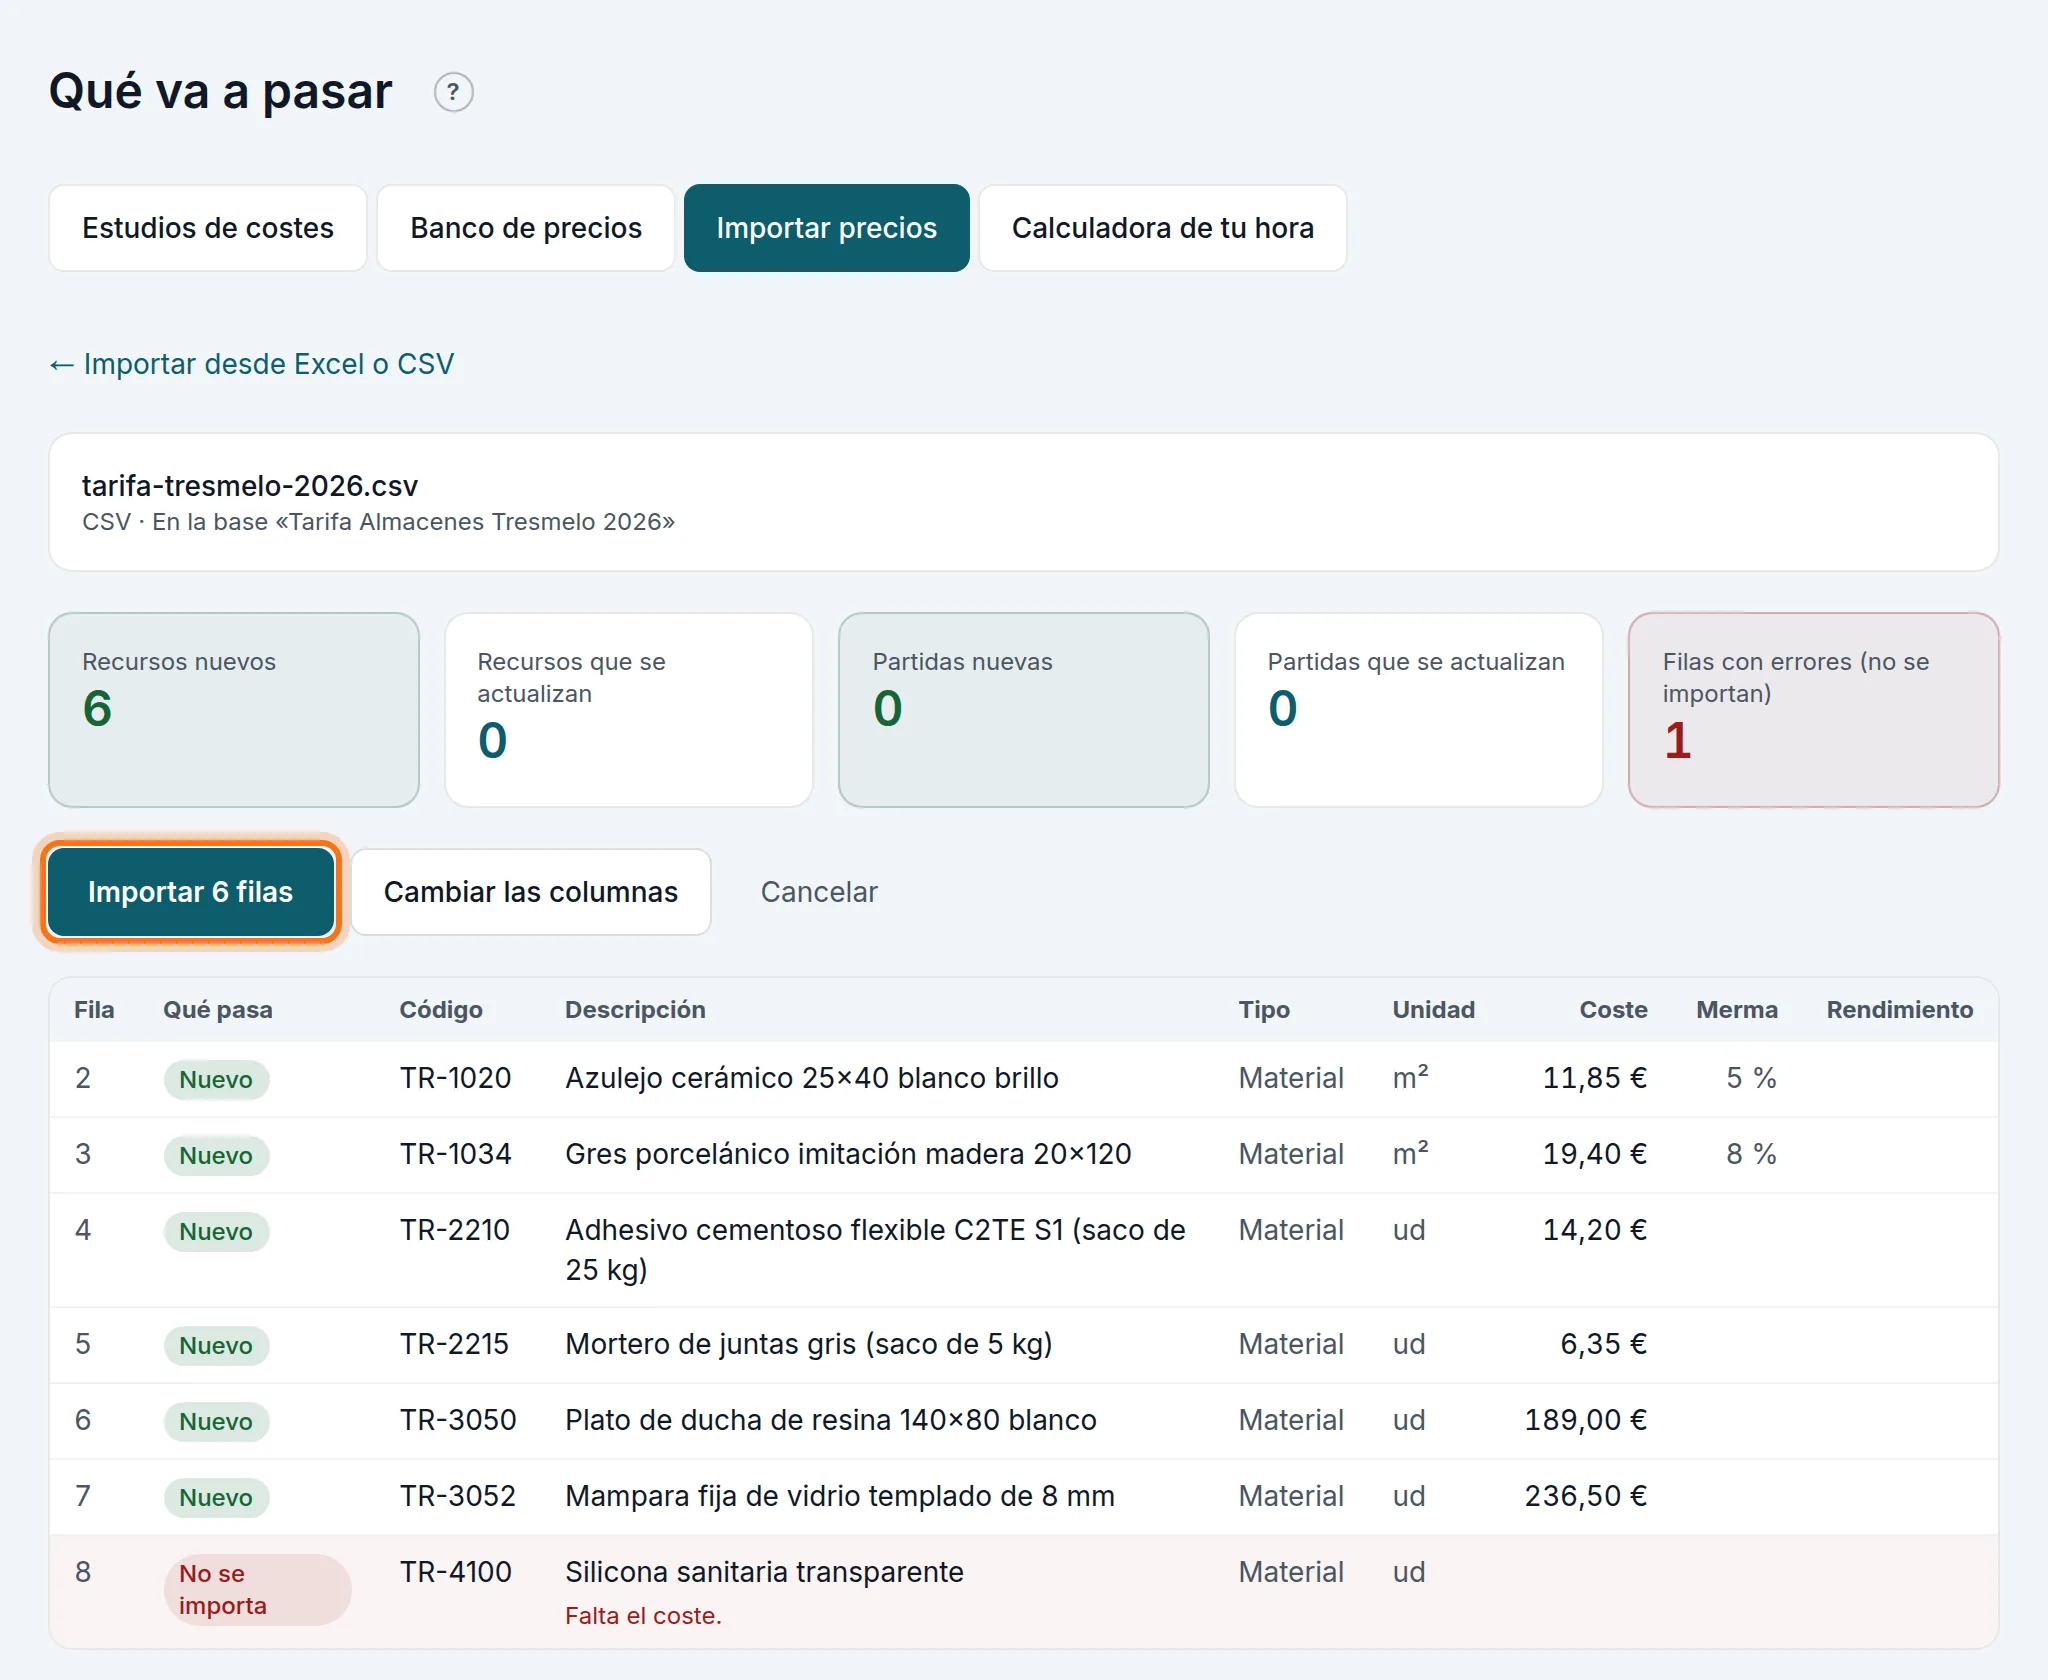Click the Recursos nuevos summary card
The image size is (2048, 1680).
click(x=234, y=710)
